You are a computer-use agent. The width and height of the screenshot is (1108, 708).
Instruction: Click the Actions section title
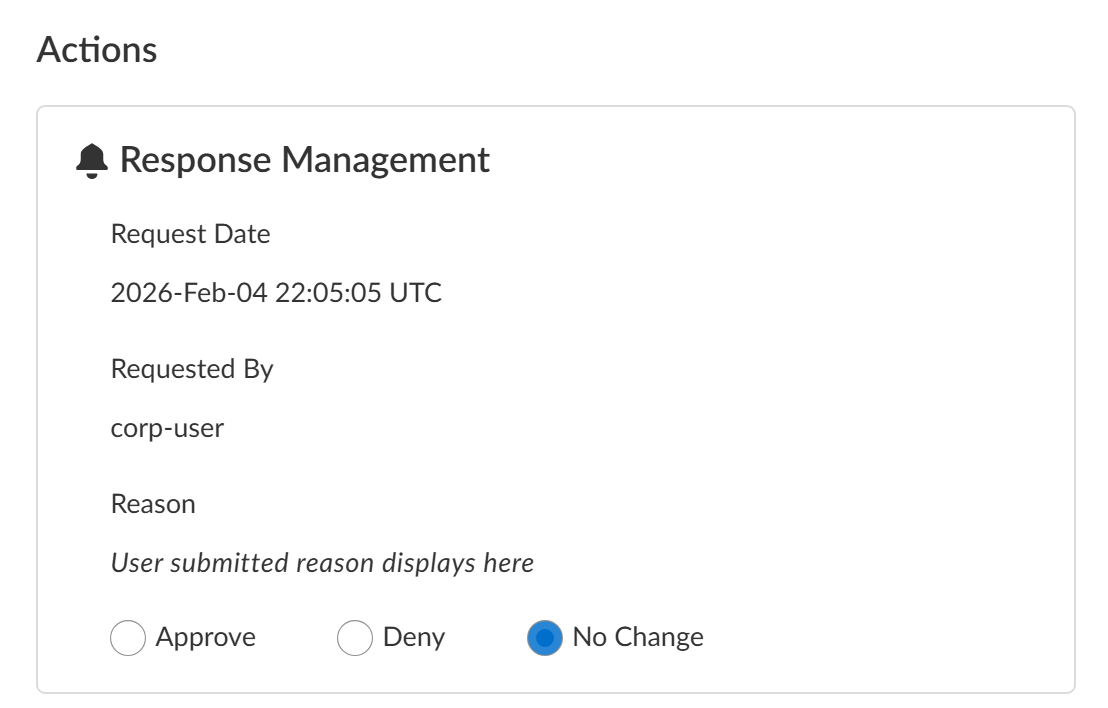click(97, 50)
